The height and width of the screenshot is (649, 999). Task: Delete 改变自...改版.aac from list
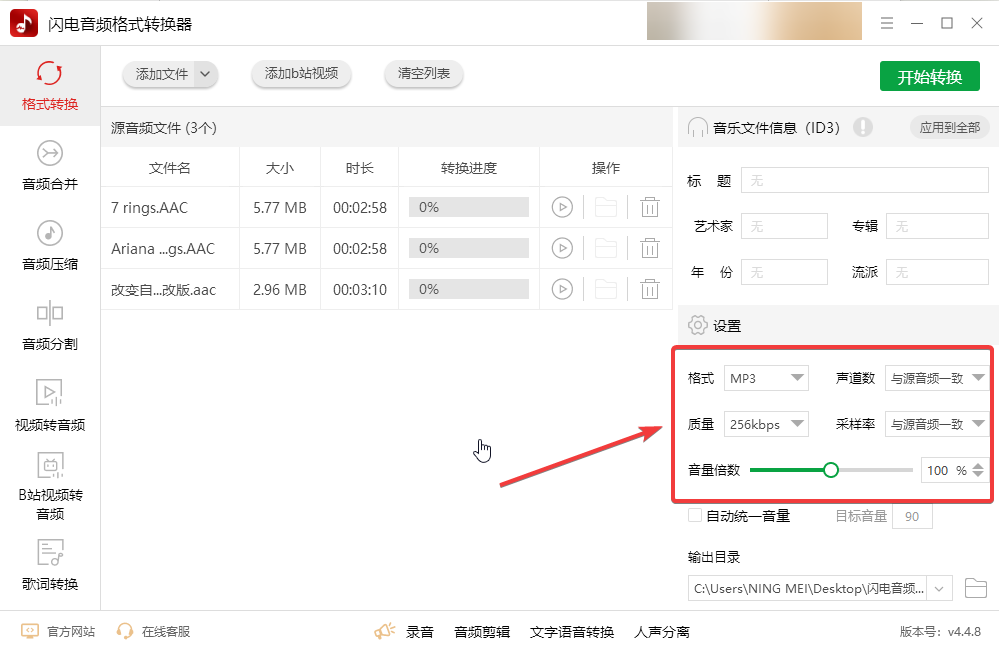[x=649, y=289]
